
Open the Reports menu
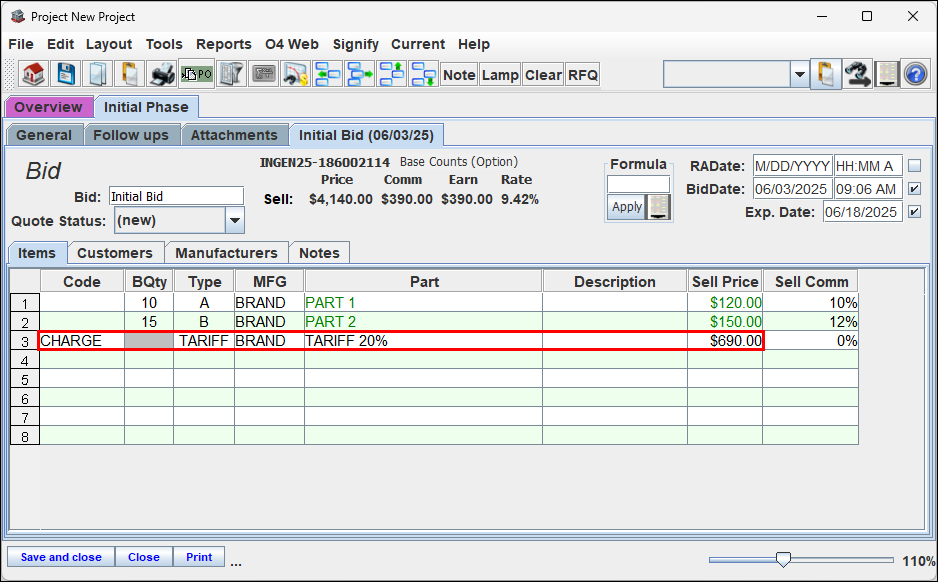tap(224, 44)
